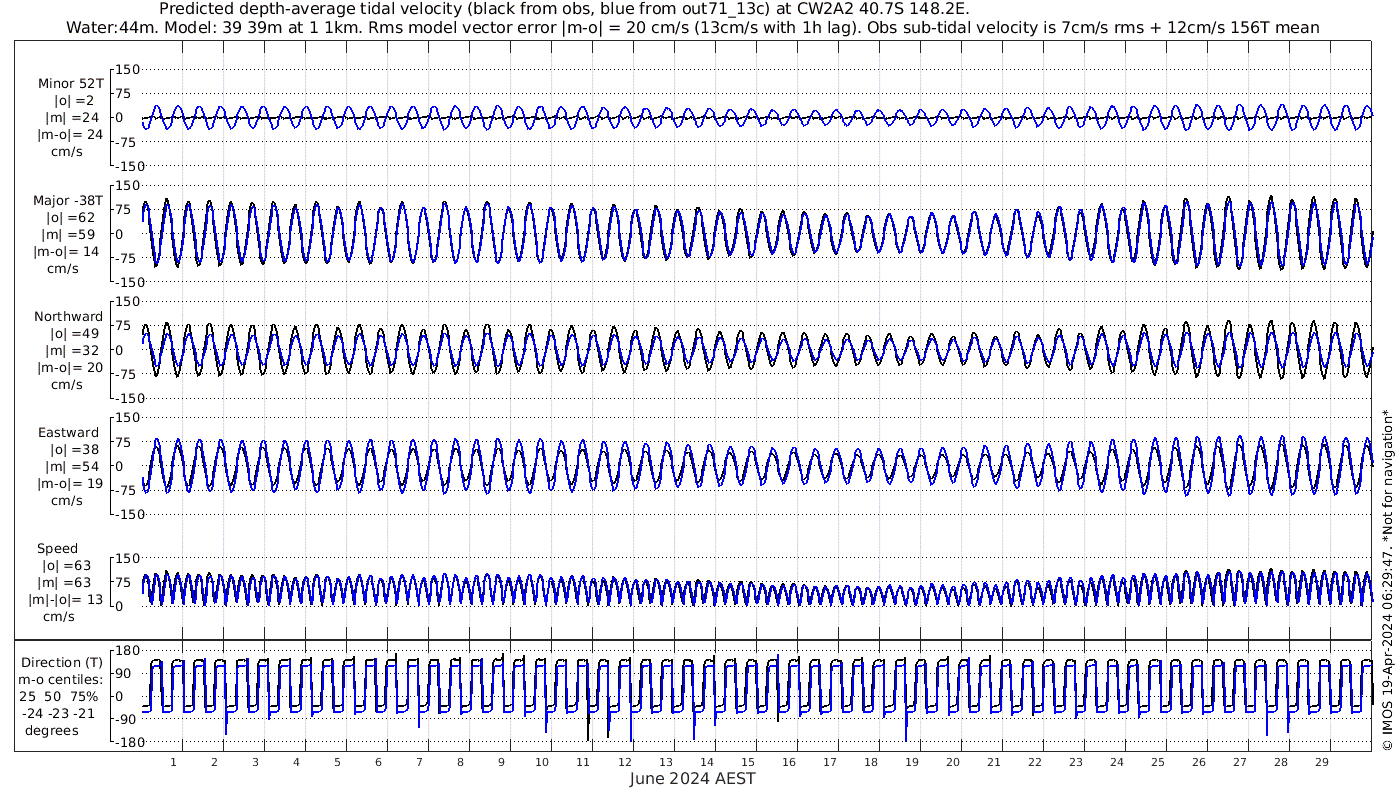This screenshot has height=800, width=1400.
Task: Click day '1' on the date axis
Action: tap(173, 762)
